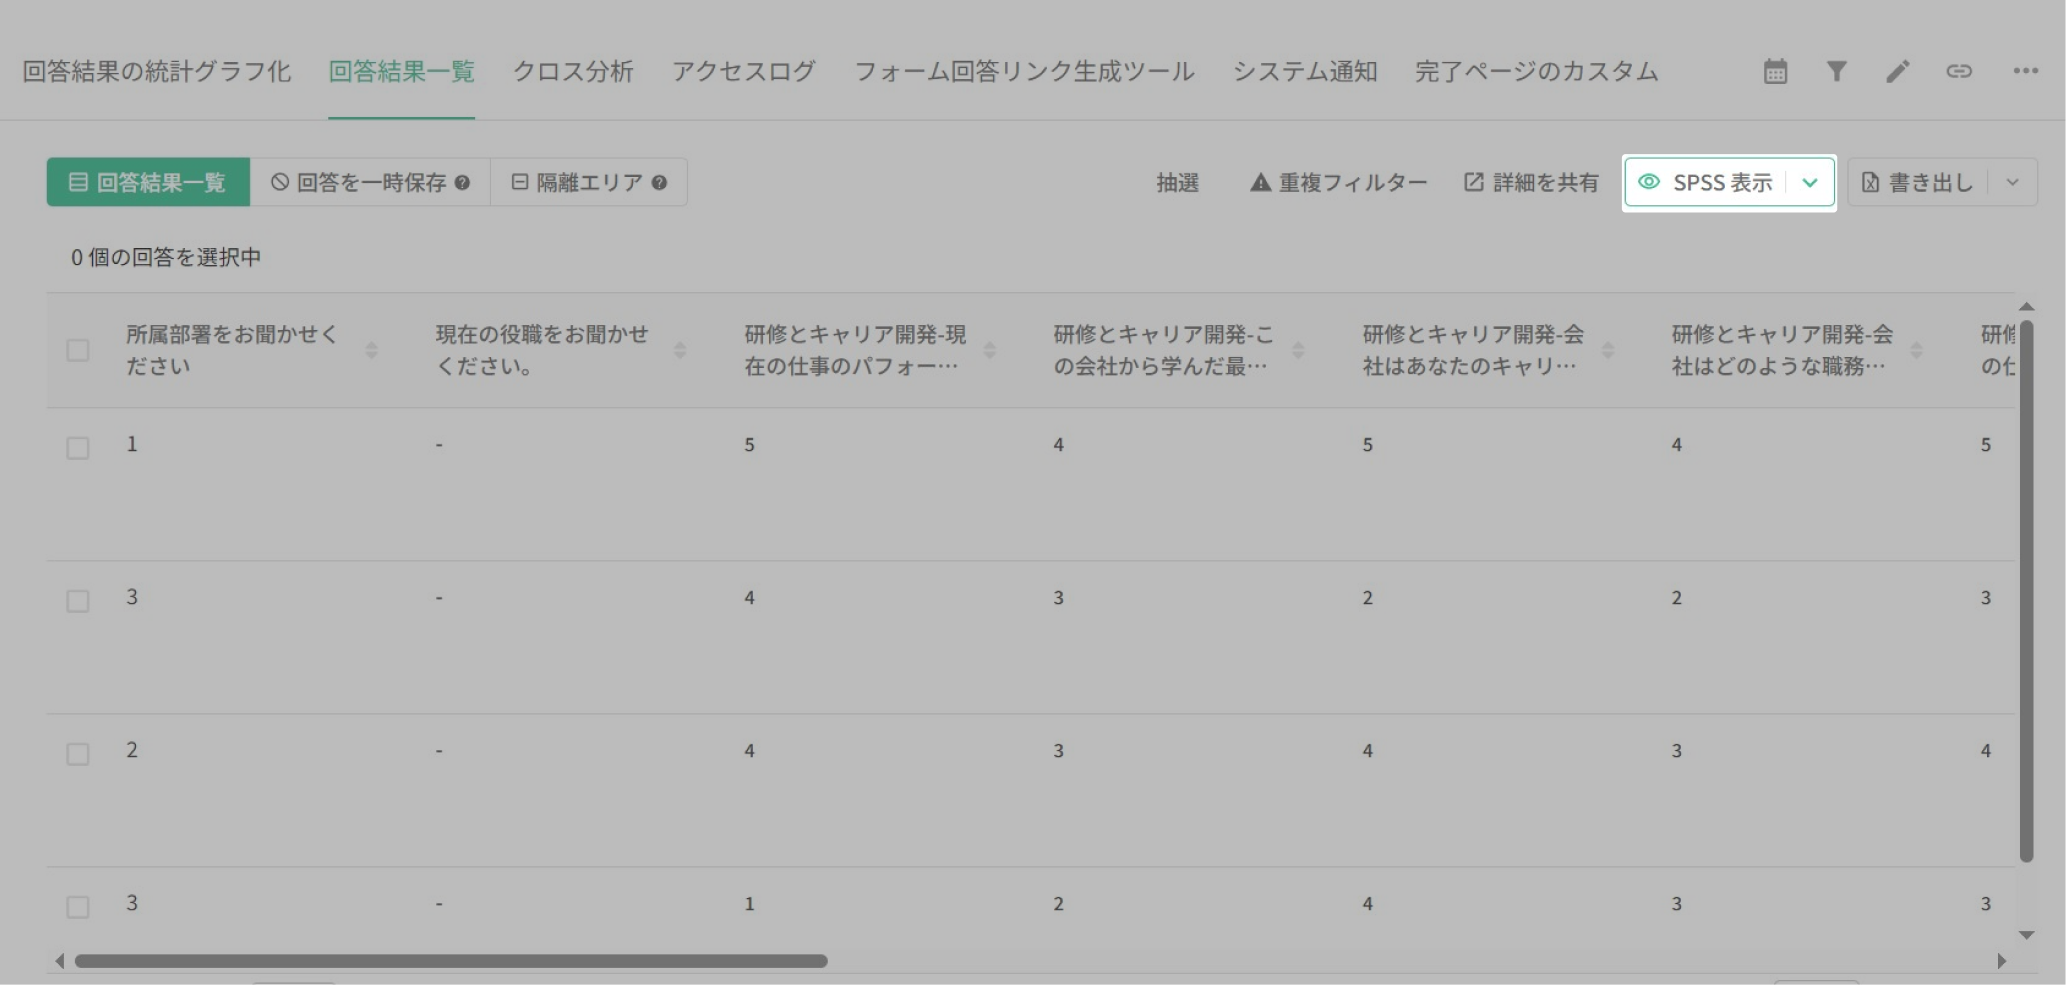Sort the 所属部署 column using arrows
This screenshot has height=985, width=2066.
371,350
